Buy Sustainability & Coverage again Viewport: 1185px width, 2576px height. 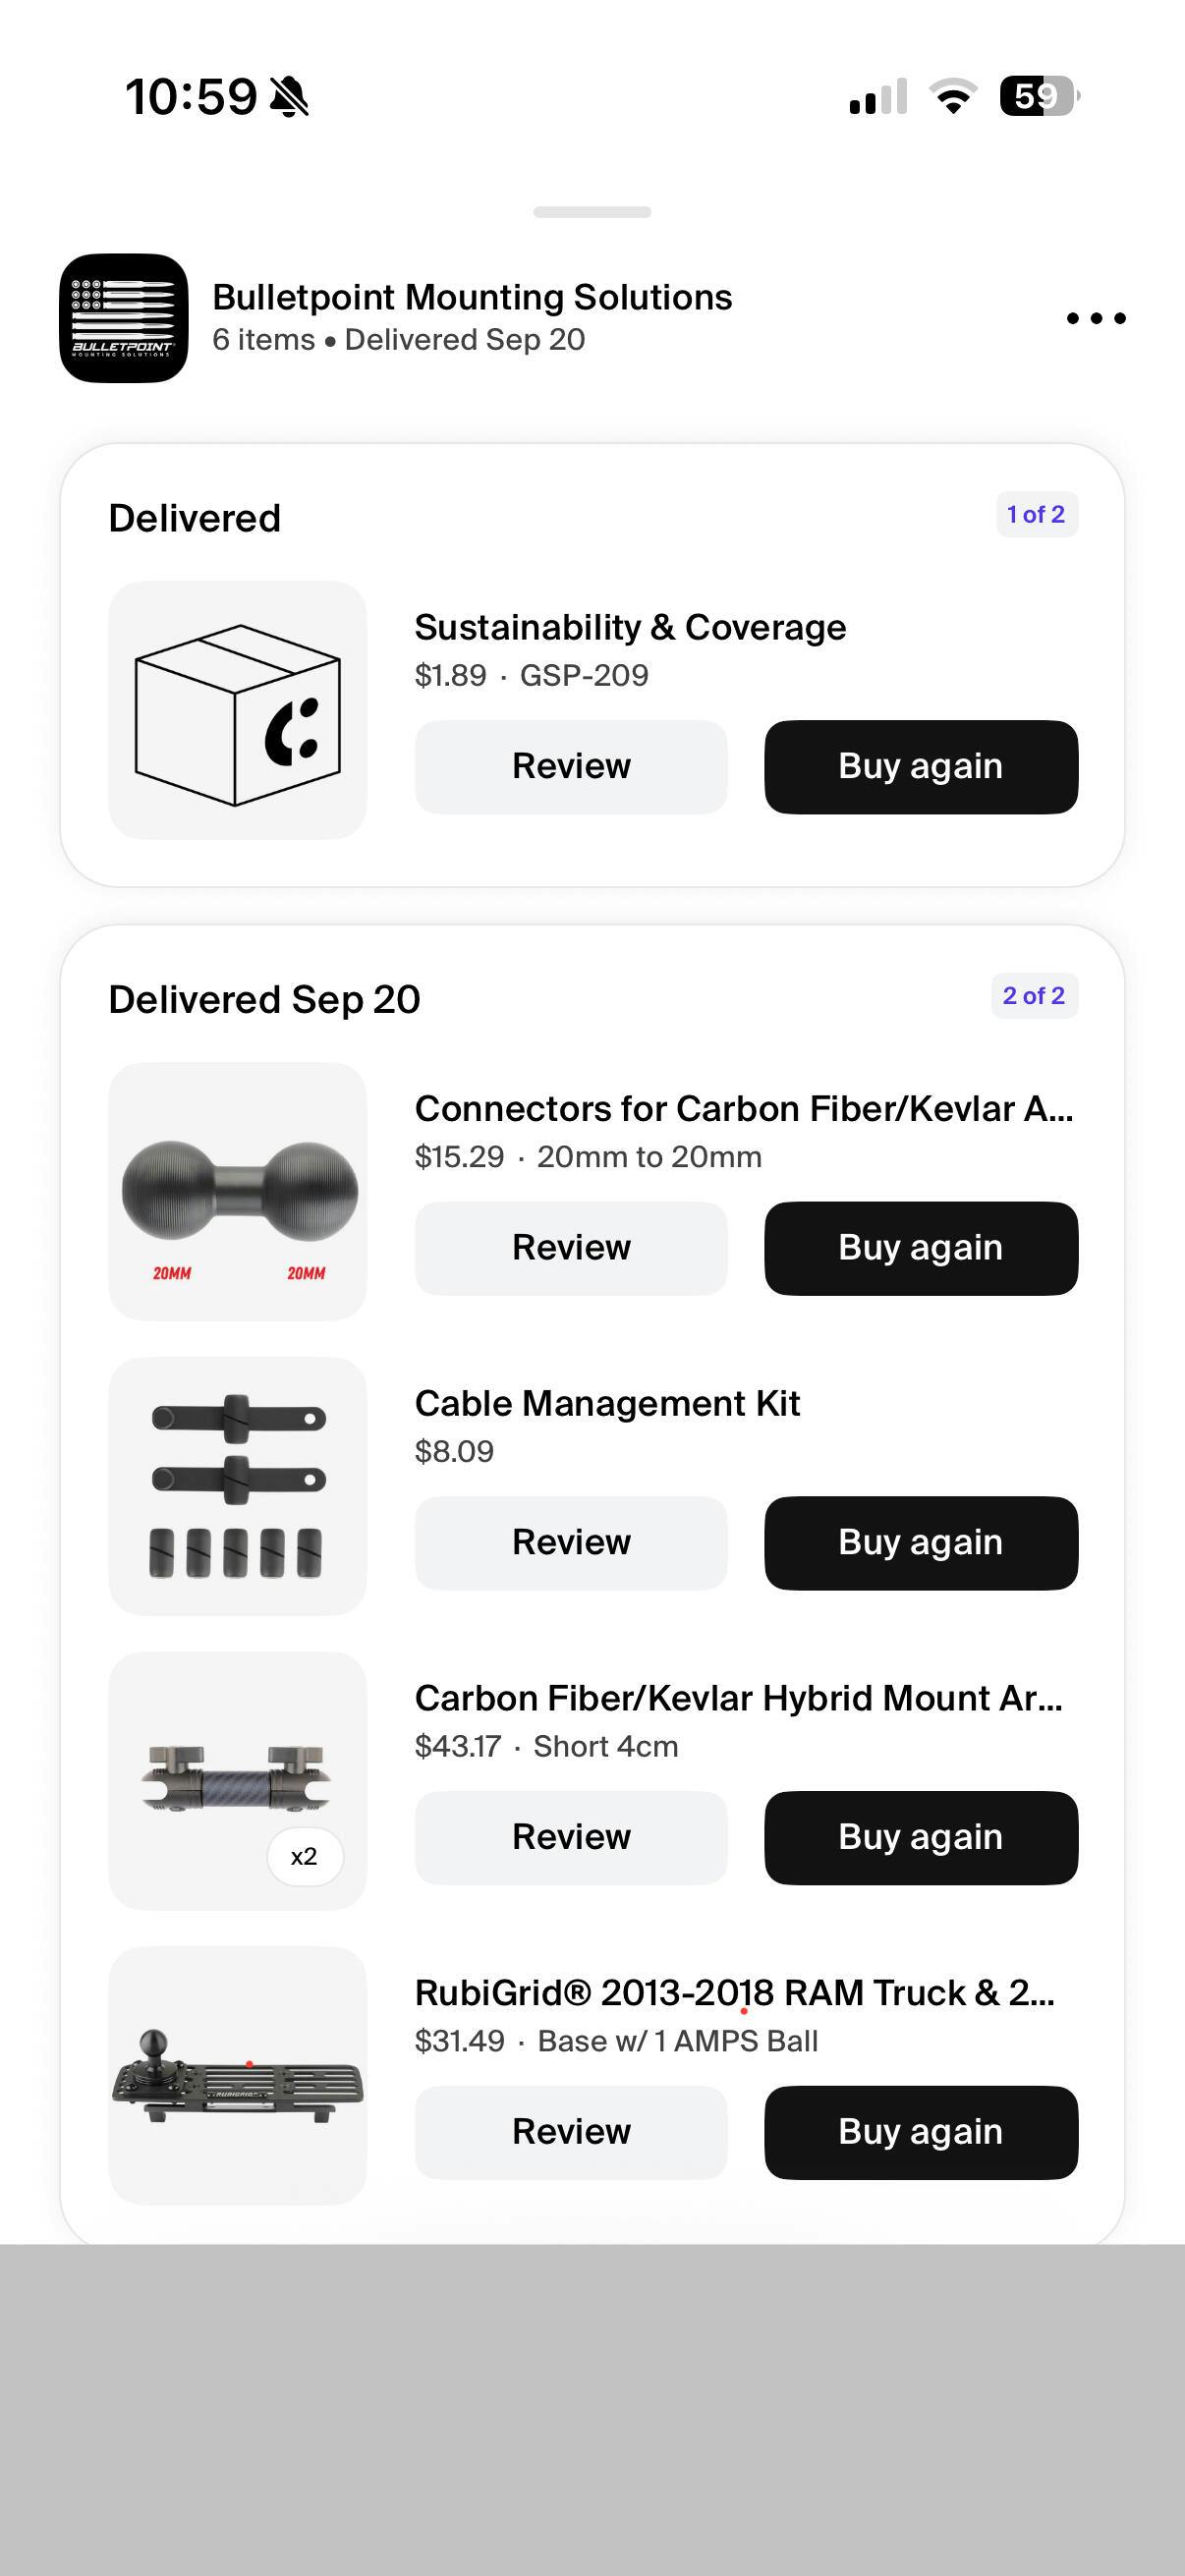tap(920, 767)
